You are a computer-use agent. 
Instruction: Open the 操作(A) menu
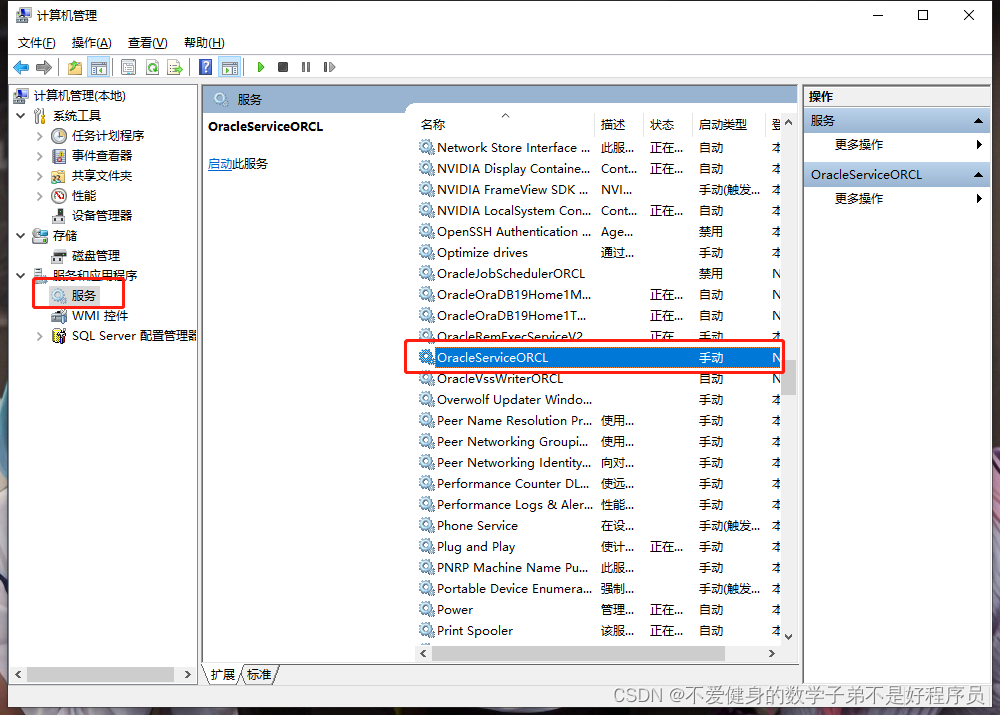pos(91,43)
